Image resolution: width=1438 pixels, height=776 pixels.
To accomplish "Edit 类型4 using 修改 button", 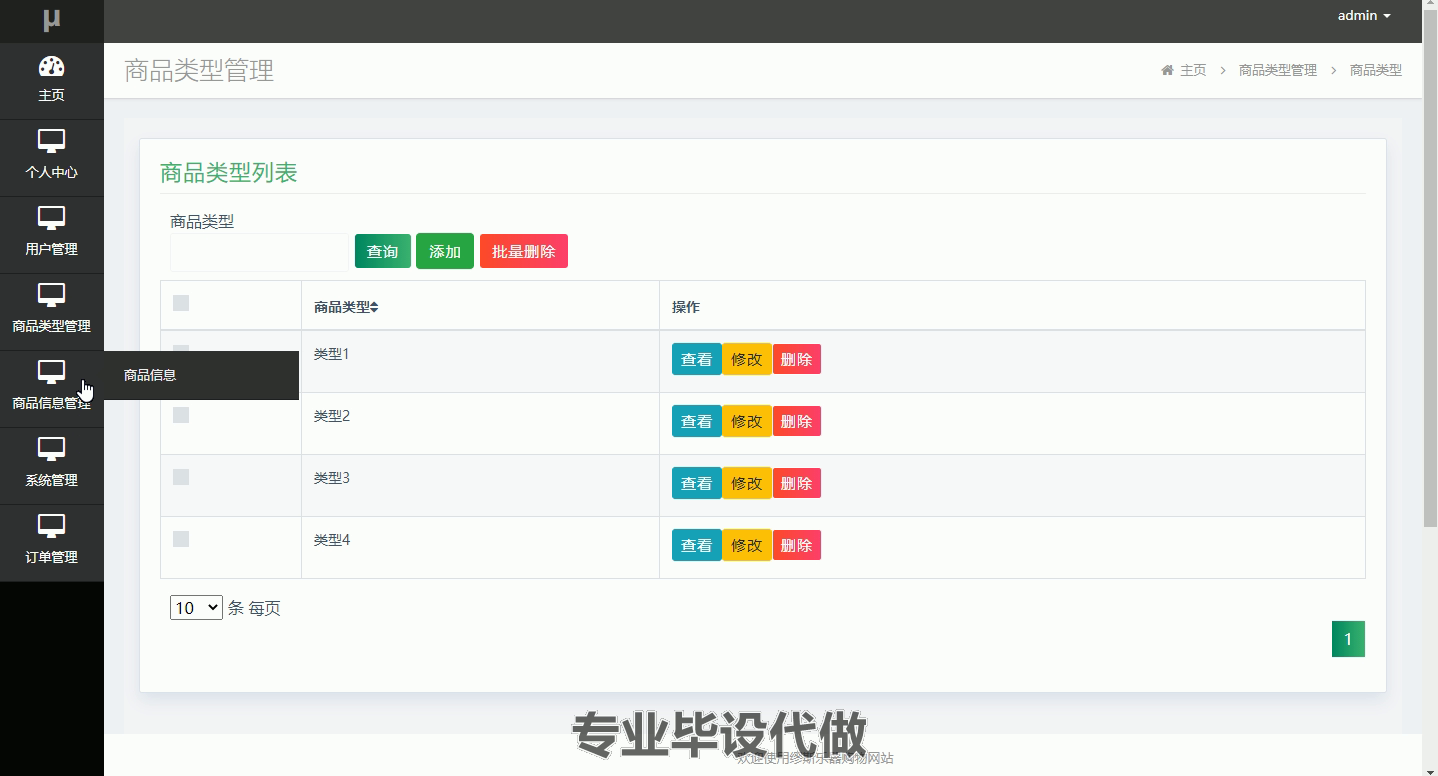I will pos(747,546).
